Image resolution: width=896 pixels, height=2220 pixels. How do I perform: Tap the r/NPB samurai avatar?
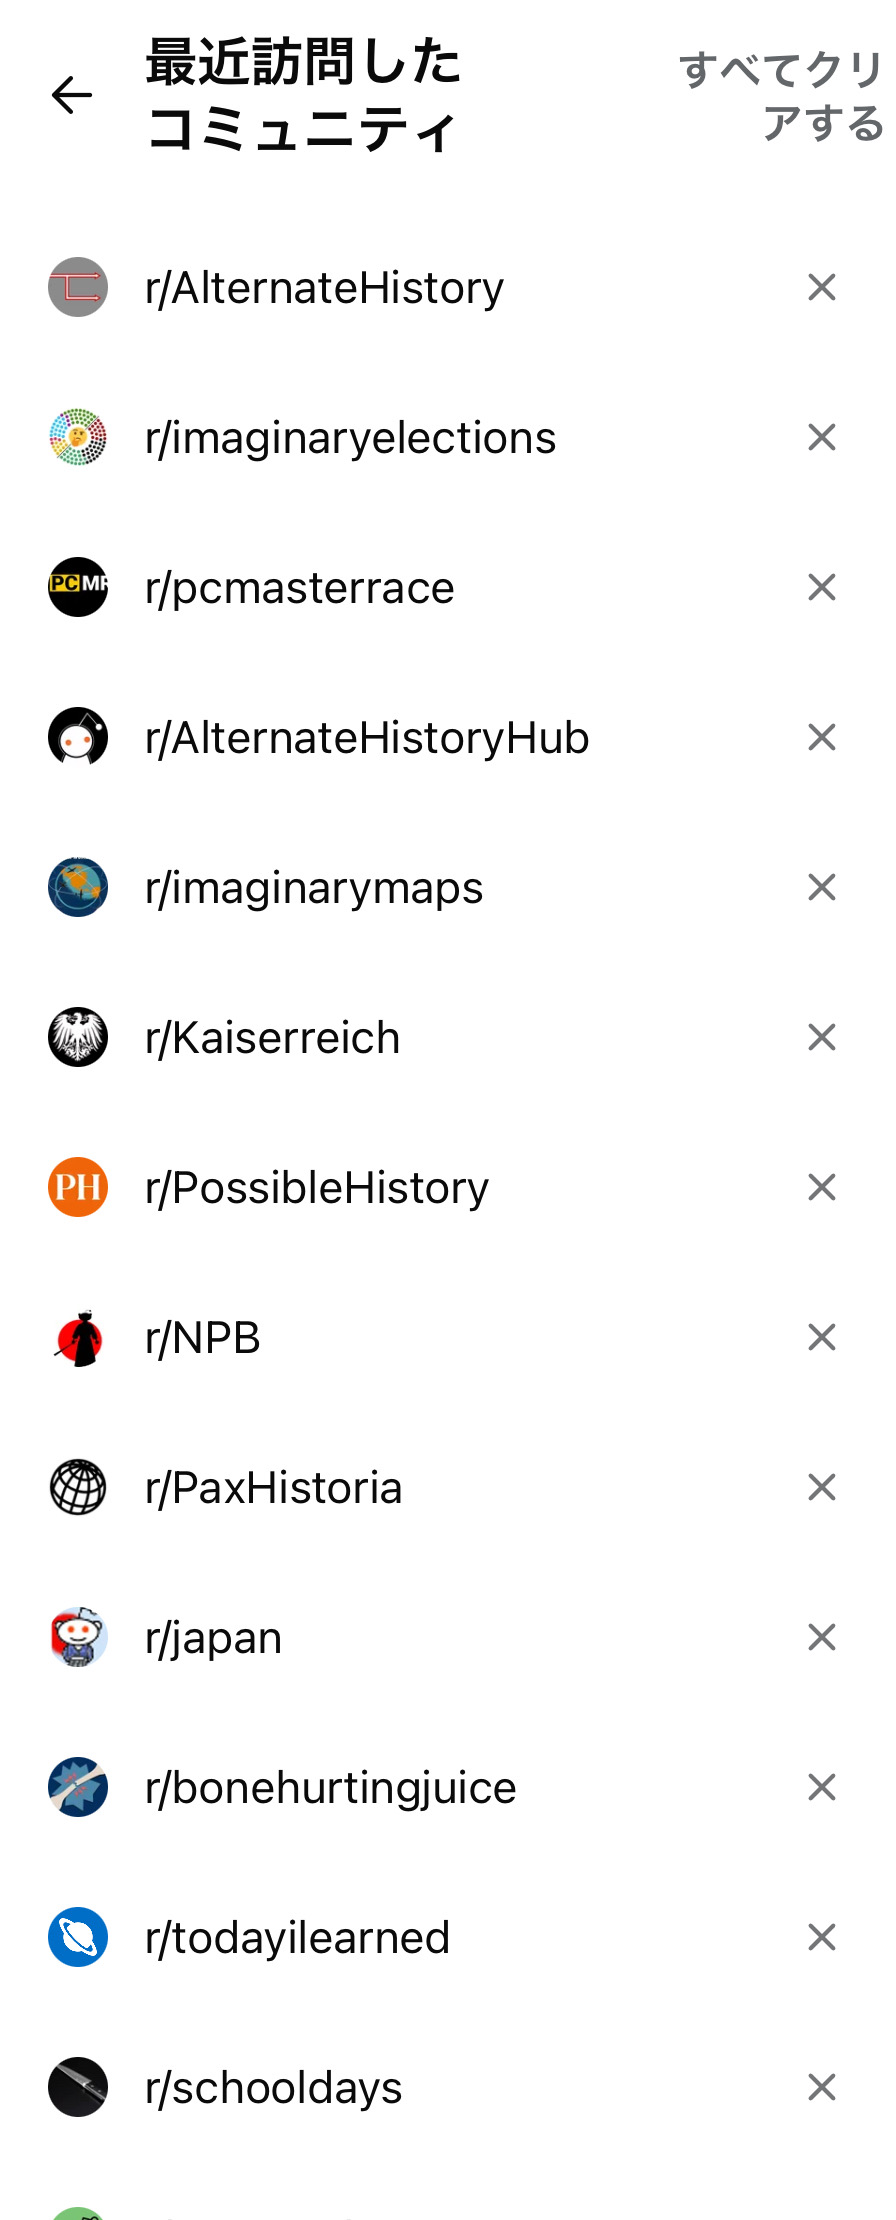(78, 1338)
